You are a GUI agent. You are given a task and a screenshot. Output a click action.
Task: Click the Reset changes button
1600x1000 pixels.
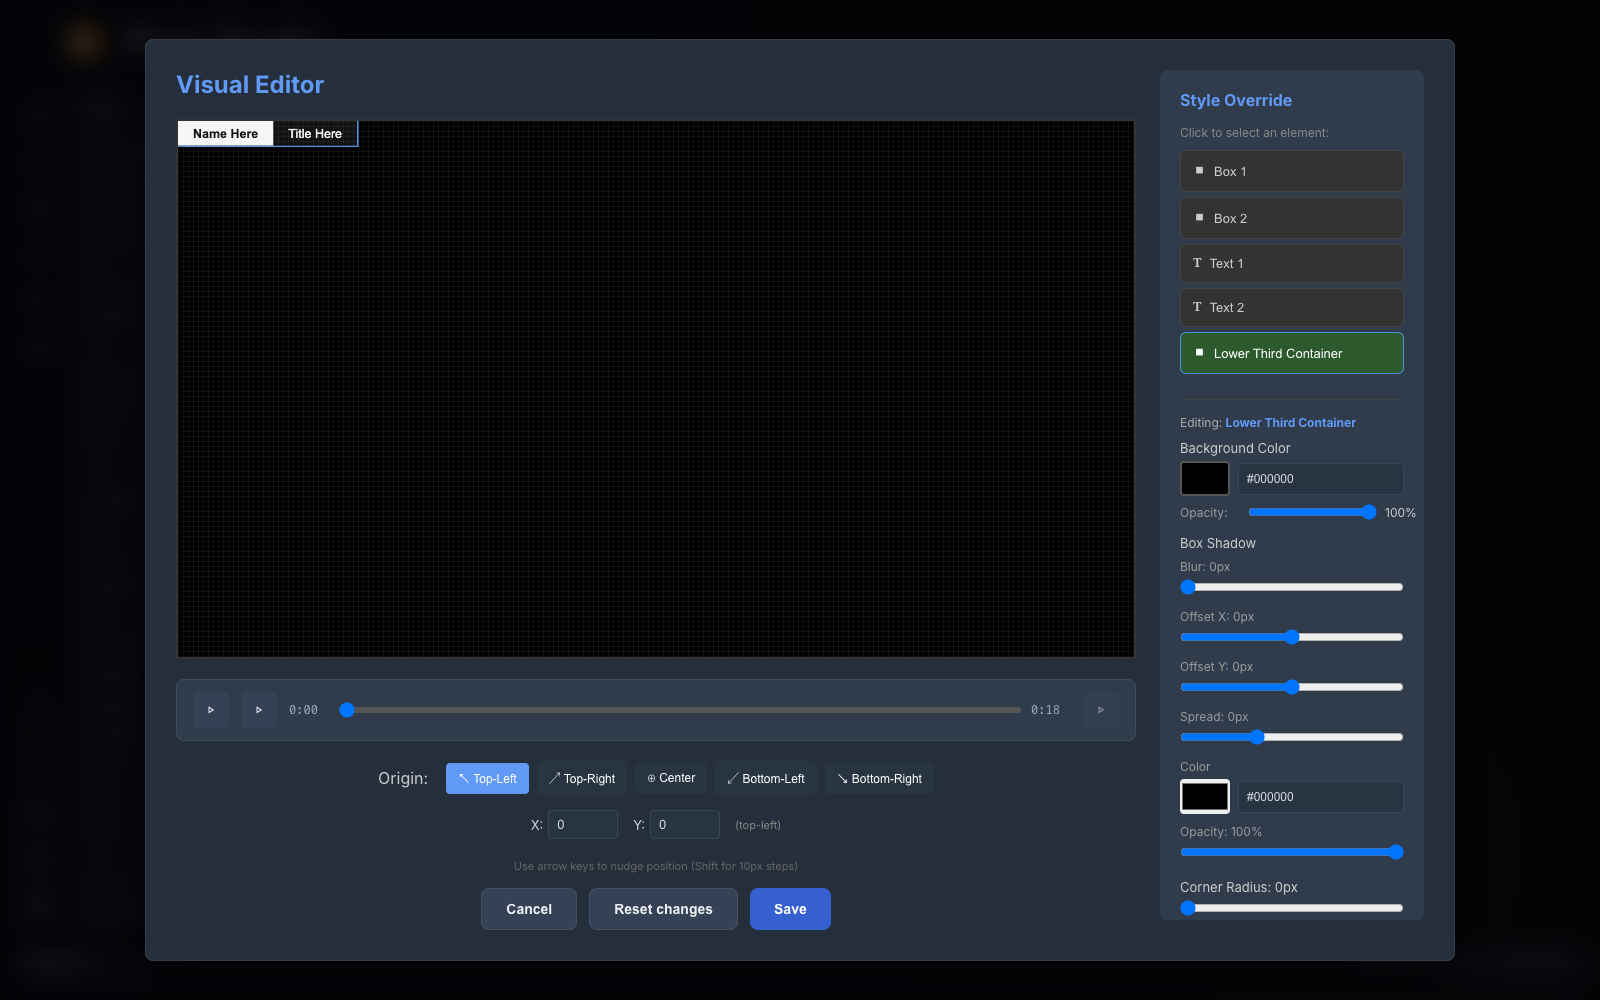click(x=663, y=909)
